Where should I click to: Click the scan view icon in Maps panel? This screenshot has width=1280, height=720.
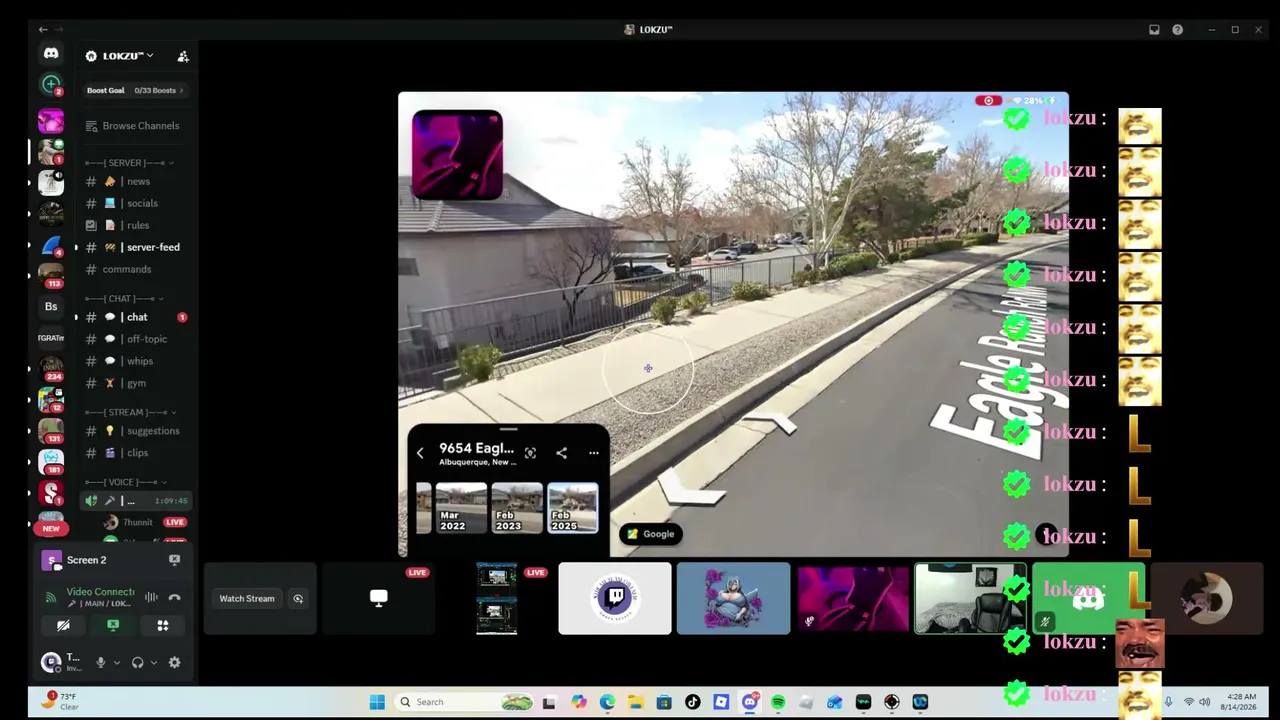[530, 453]
